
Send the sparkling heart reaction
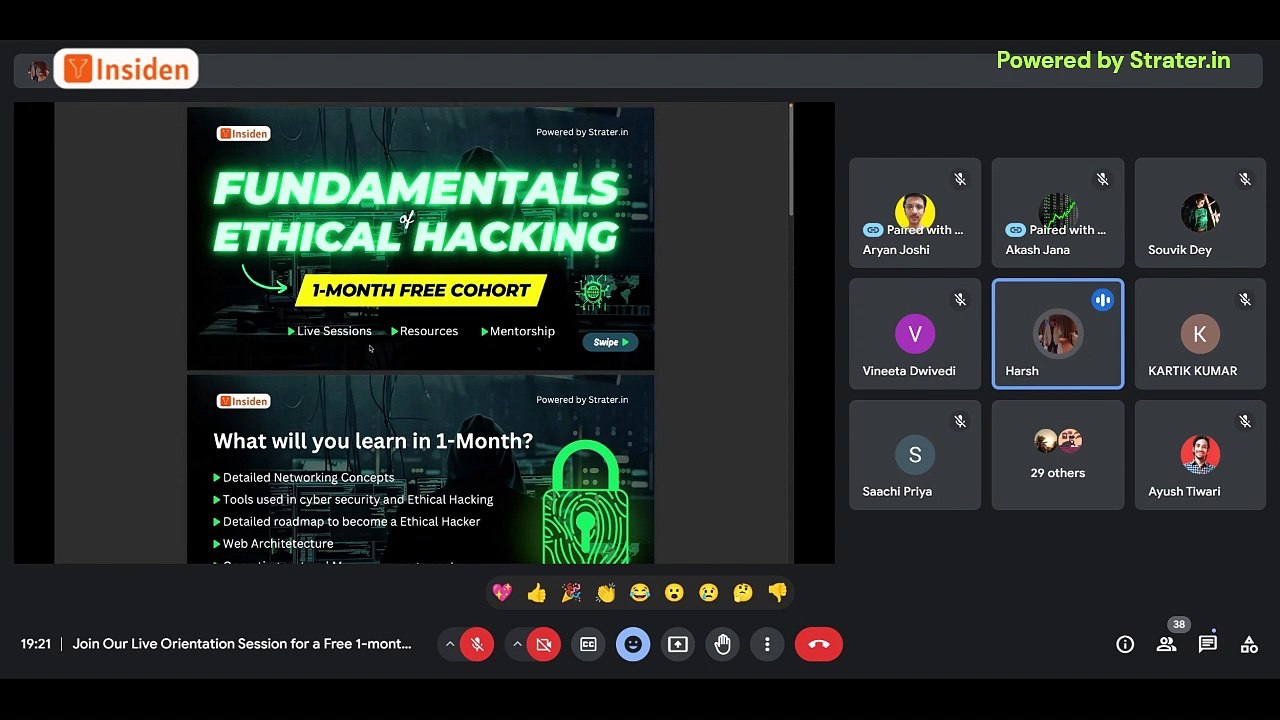coord(503,593)
